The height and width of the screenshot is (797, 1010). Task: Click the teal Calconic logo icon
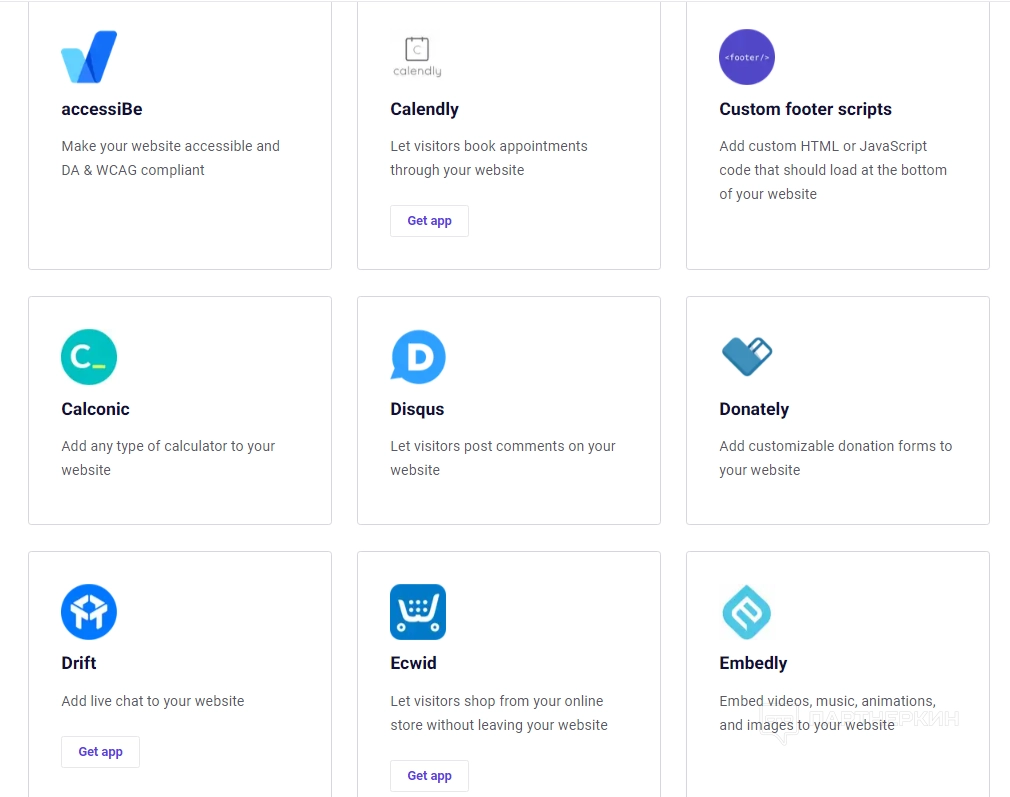[x=89, y=357]
